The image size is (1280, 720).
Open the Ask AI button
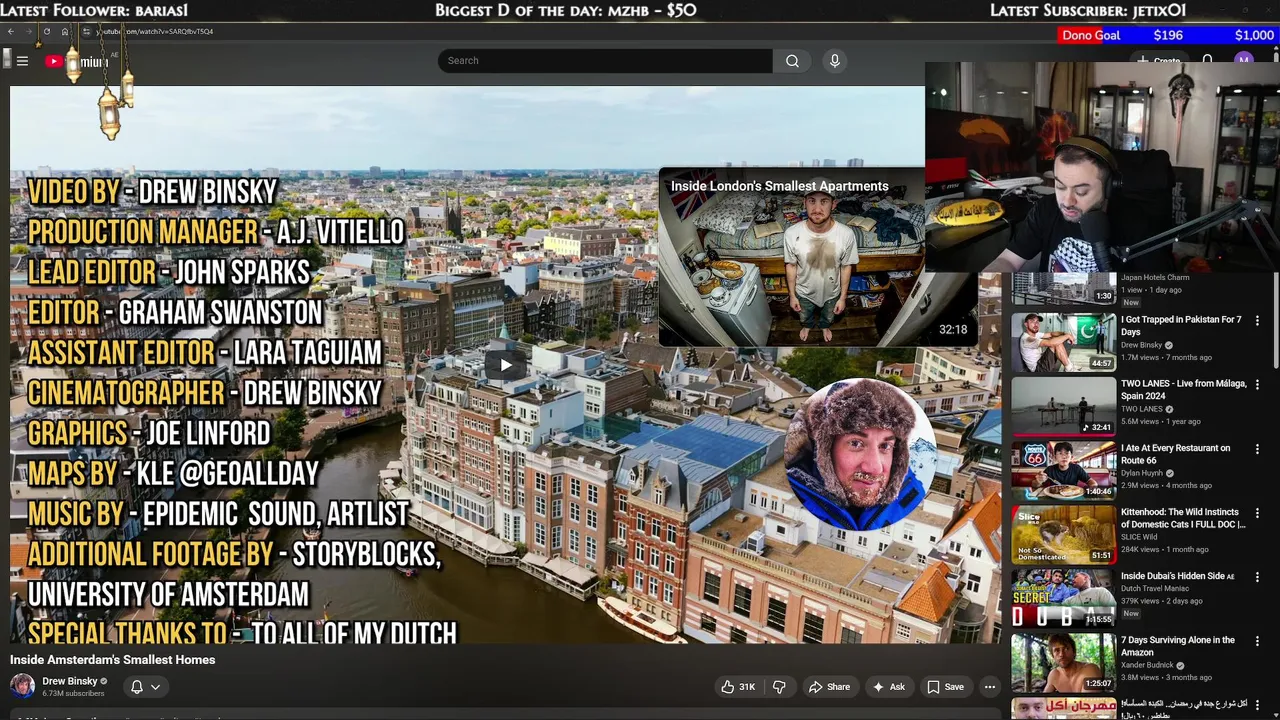pos(889,687)
